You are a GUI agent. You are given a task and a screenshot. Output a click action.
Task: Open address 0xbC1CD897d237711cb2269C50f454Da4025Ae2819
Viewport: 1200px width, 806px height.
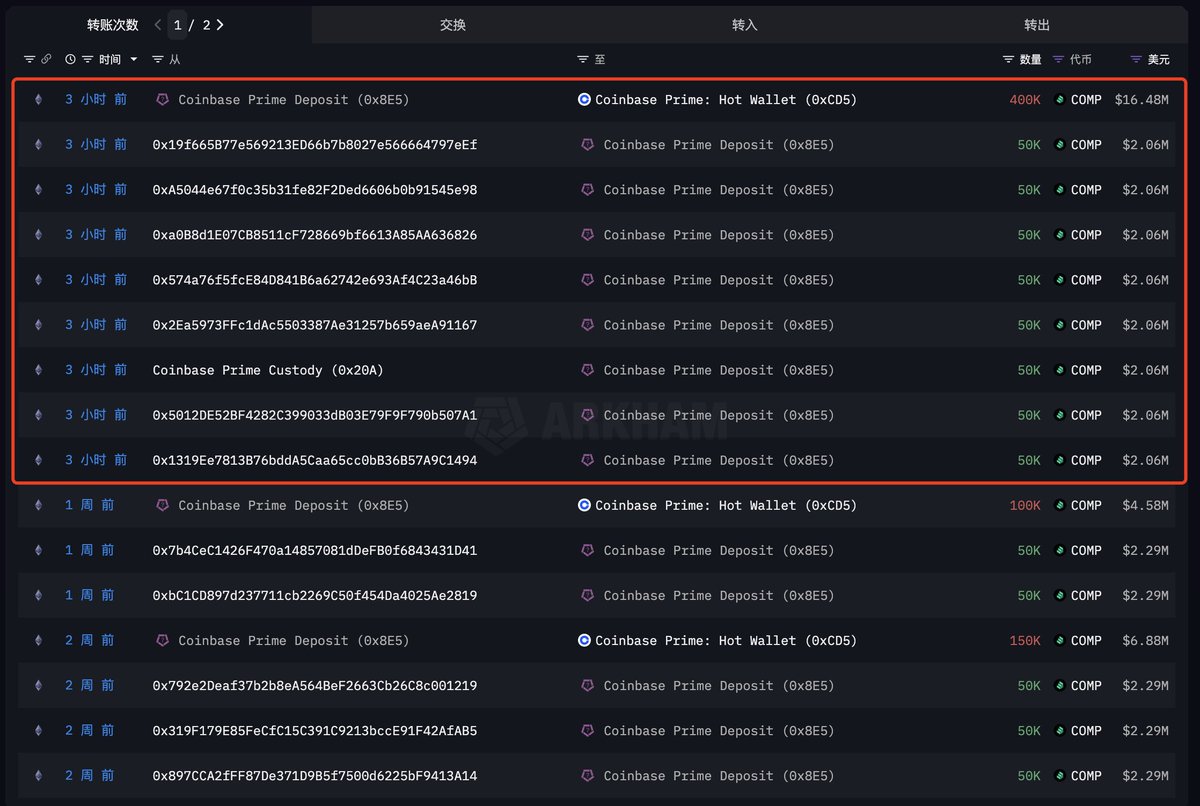click(x=315, y=595)
